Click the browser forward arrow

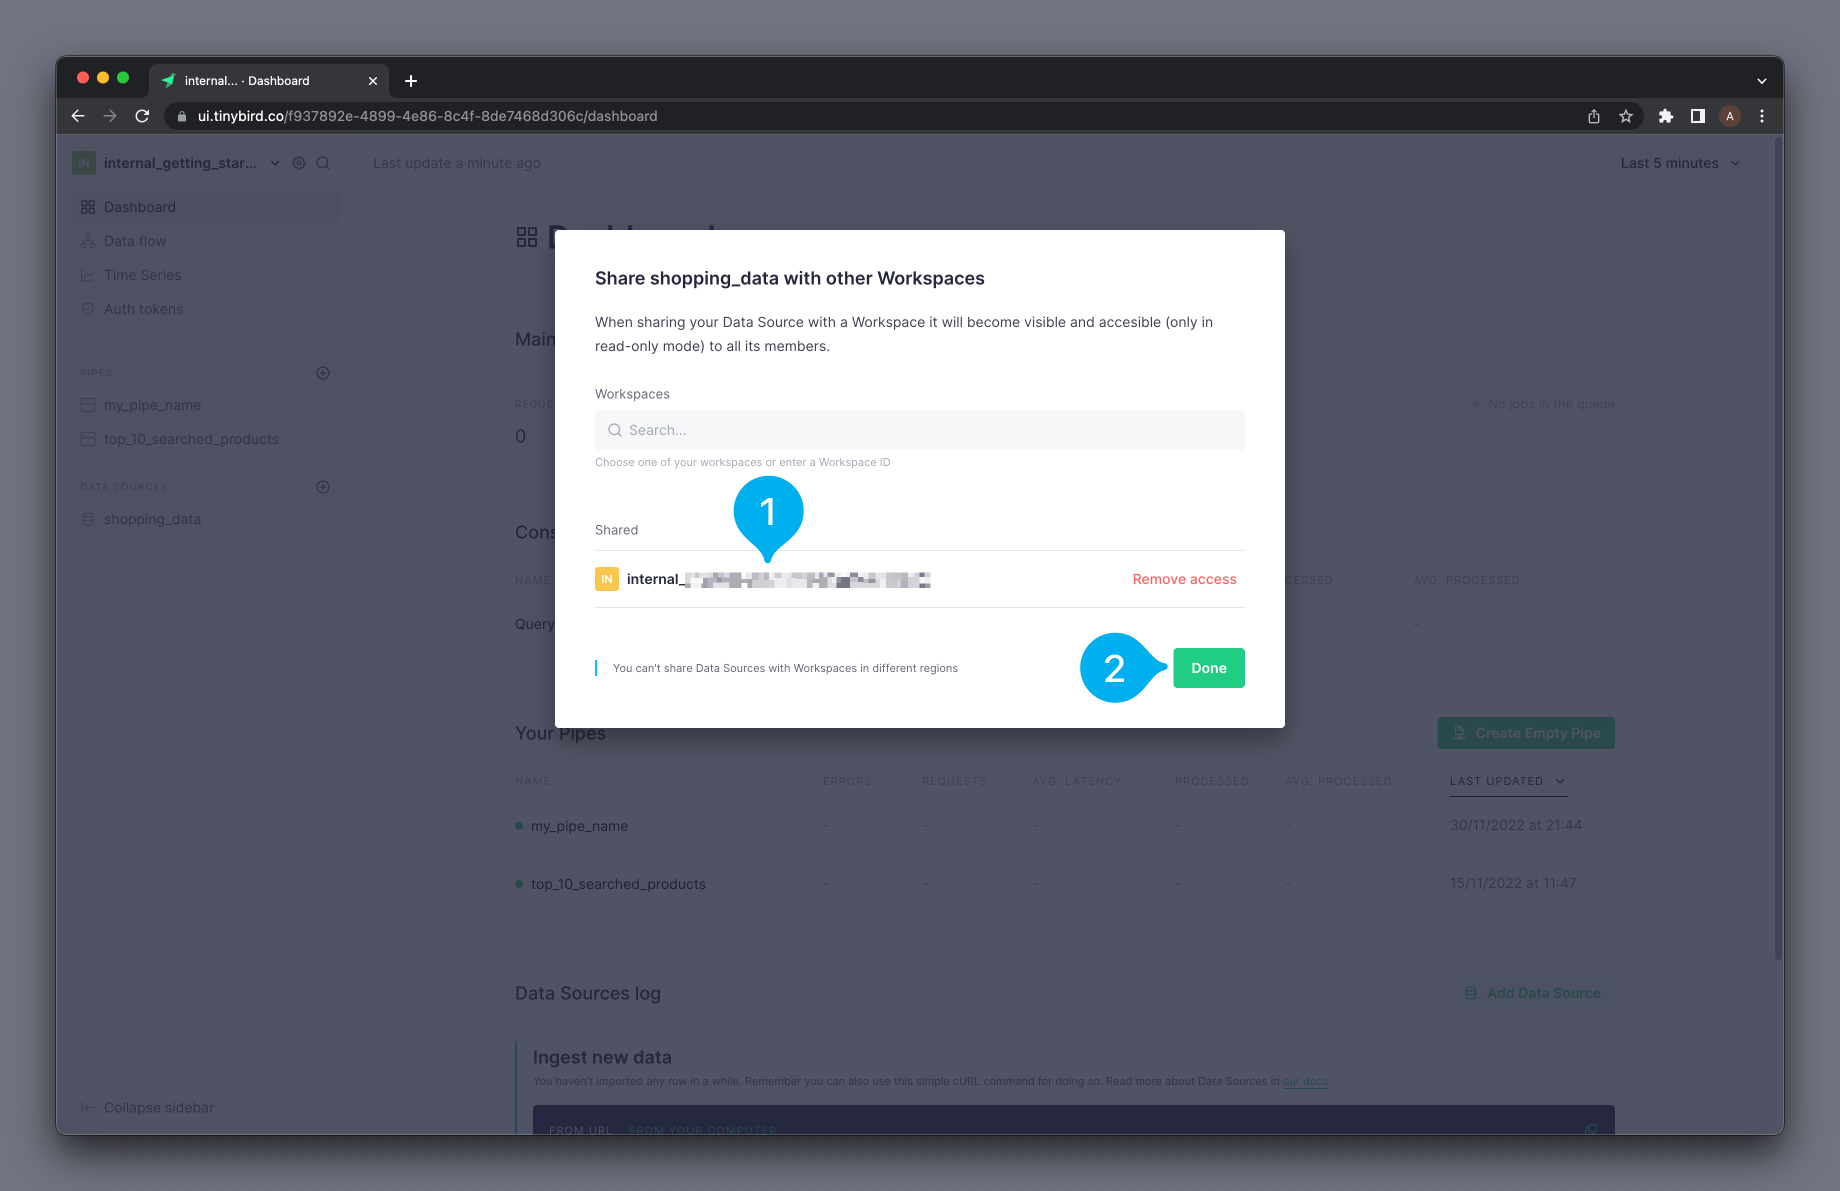110,116
